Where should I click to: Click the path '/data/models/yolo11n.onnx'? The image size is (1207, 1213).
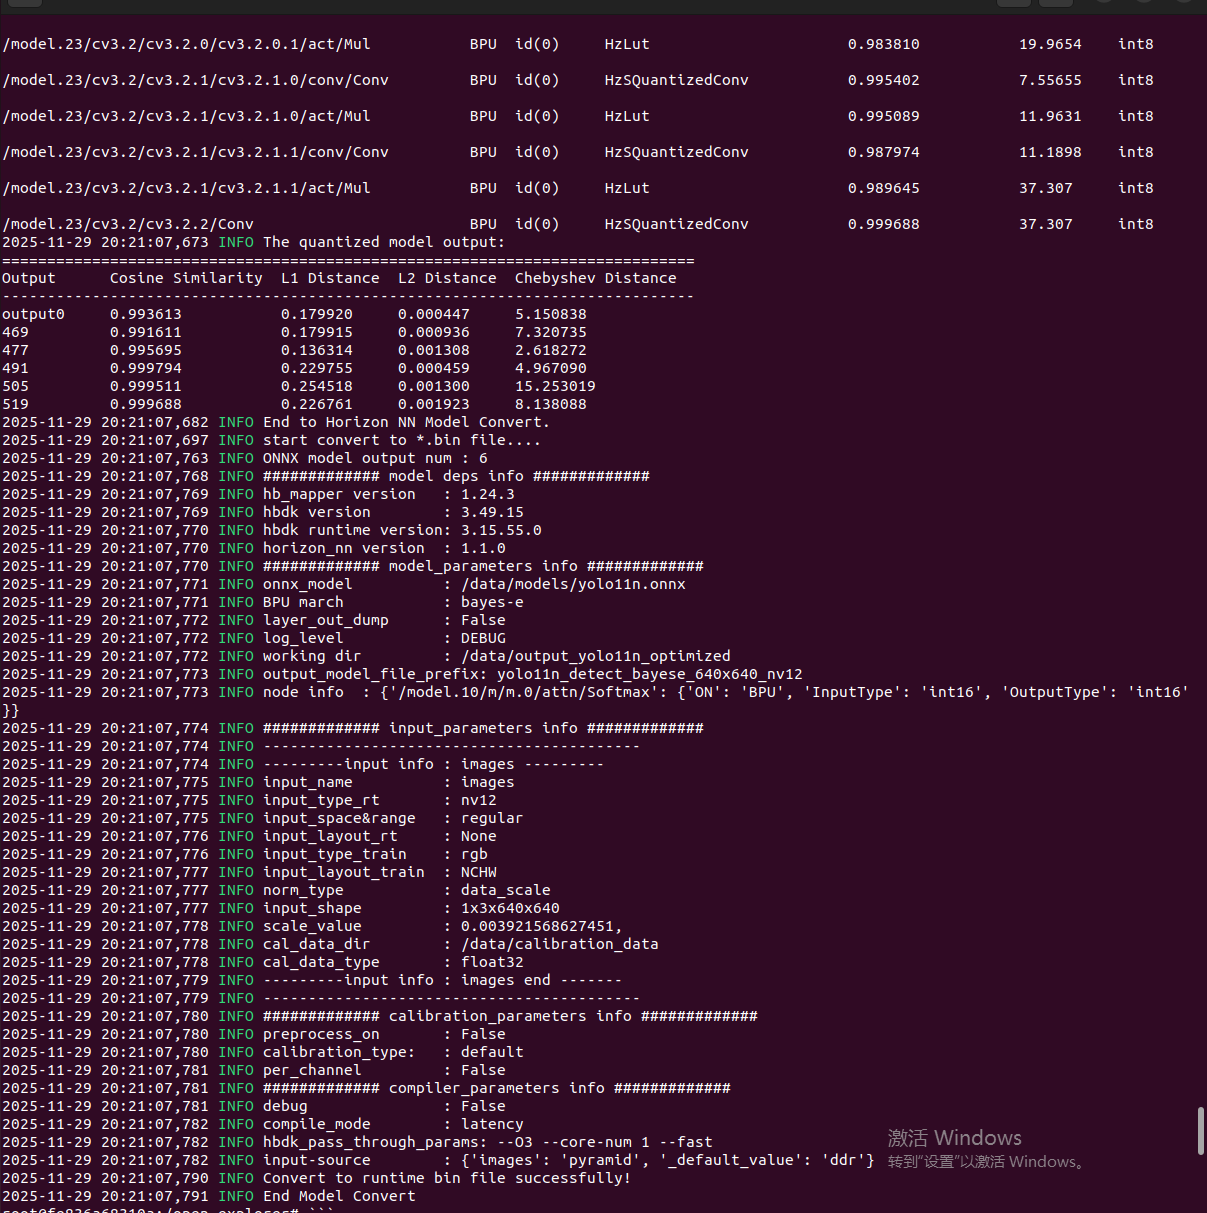pos(573,584)
